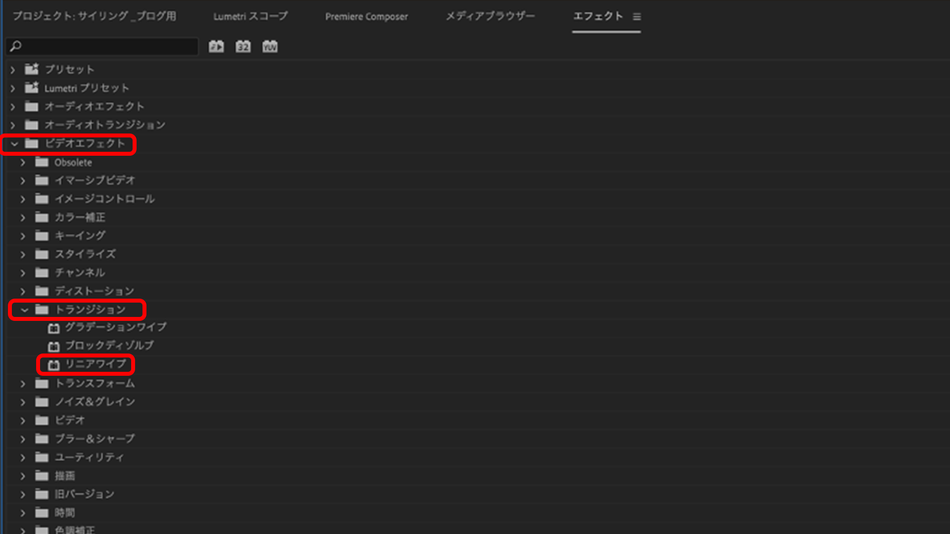
Task: Expand the Lumetri プリセット bin
Action: pyautogui.click(x=13, y=88)
